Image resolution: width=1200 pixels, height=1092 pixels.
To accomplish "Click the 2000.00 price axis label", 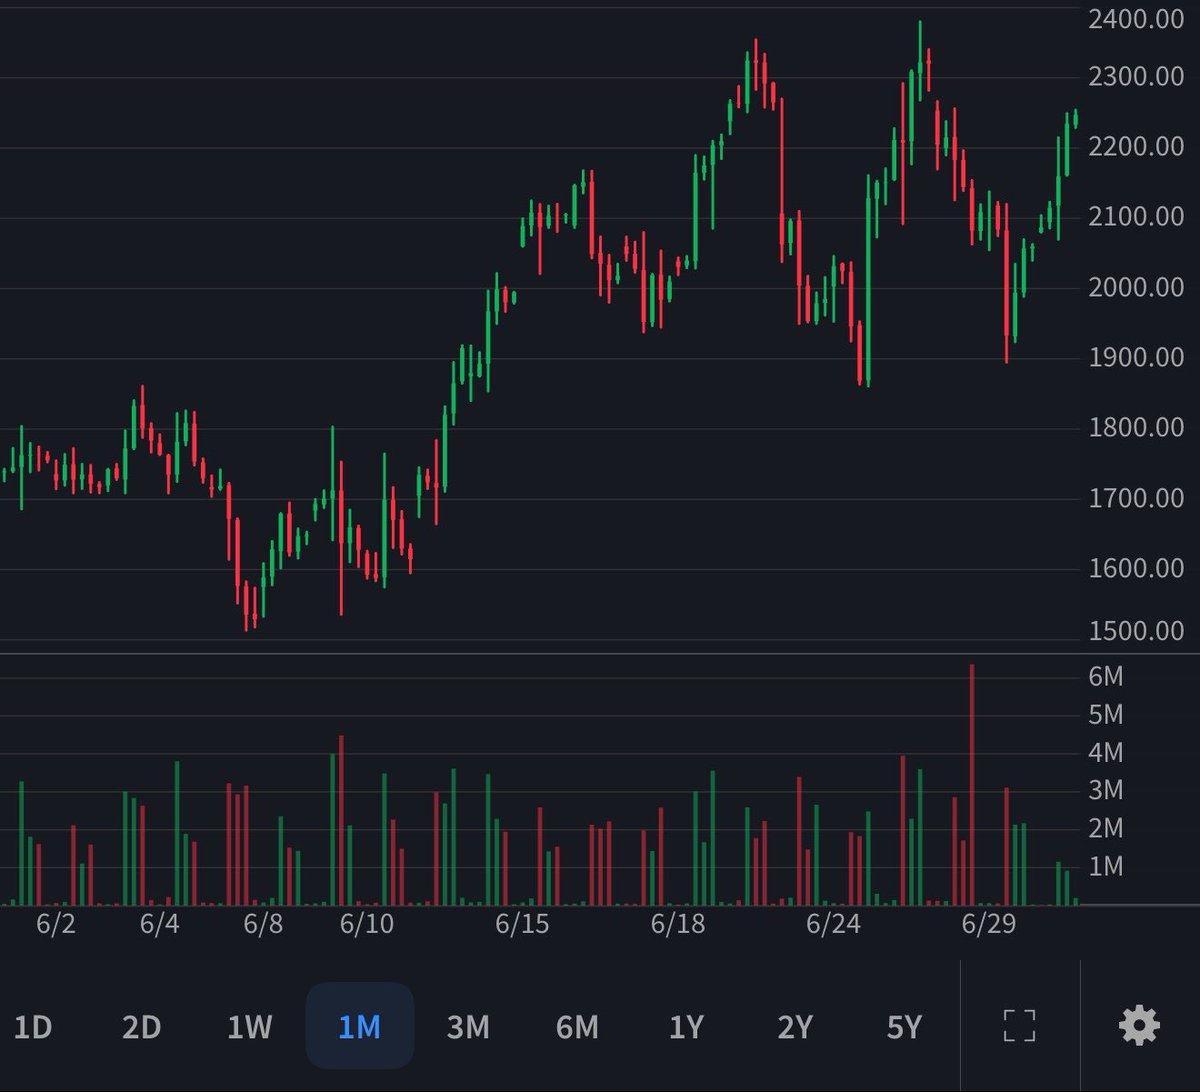I will (1135, 288).
